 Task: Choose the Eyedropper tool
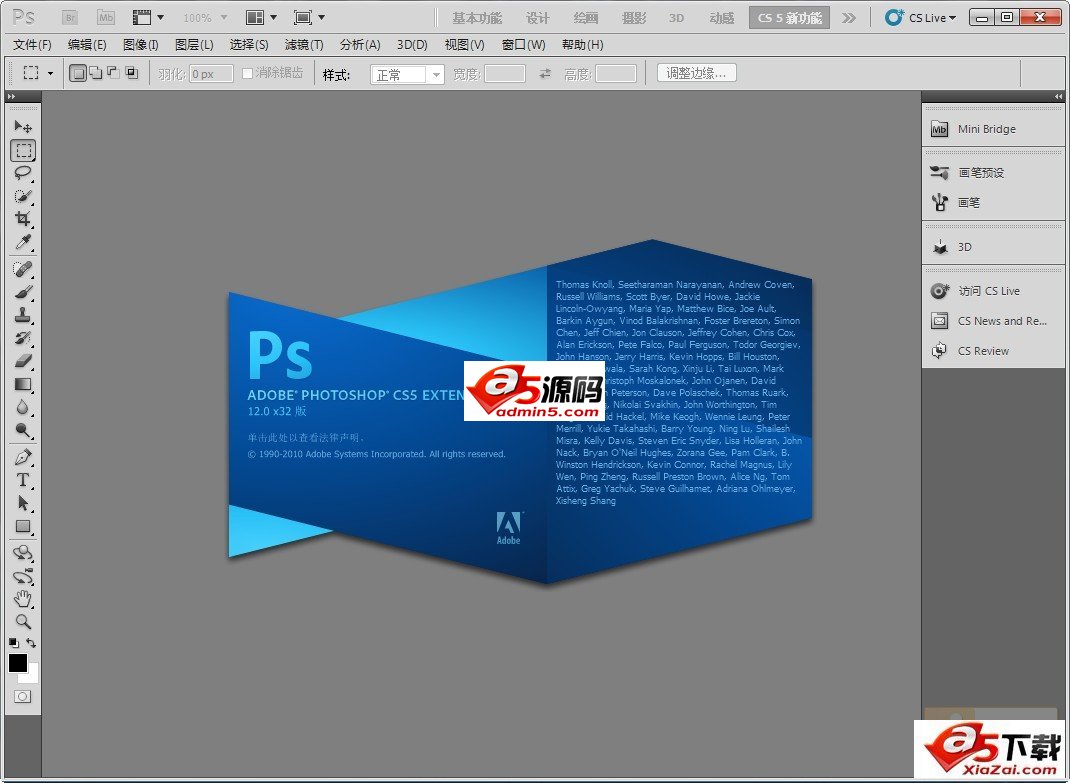(x=23, y=243)
